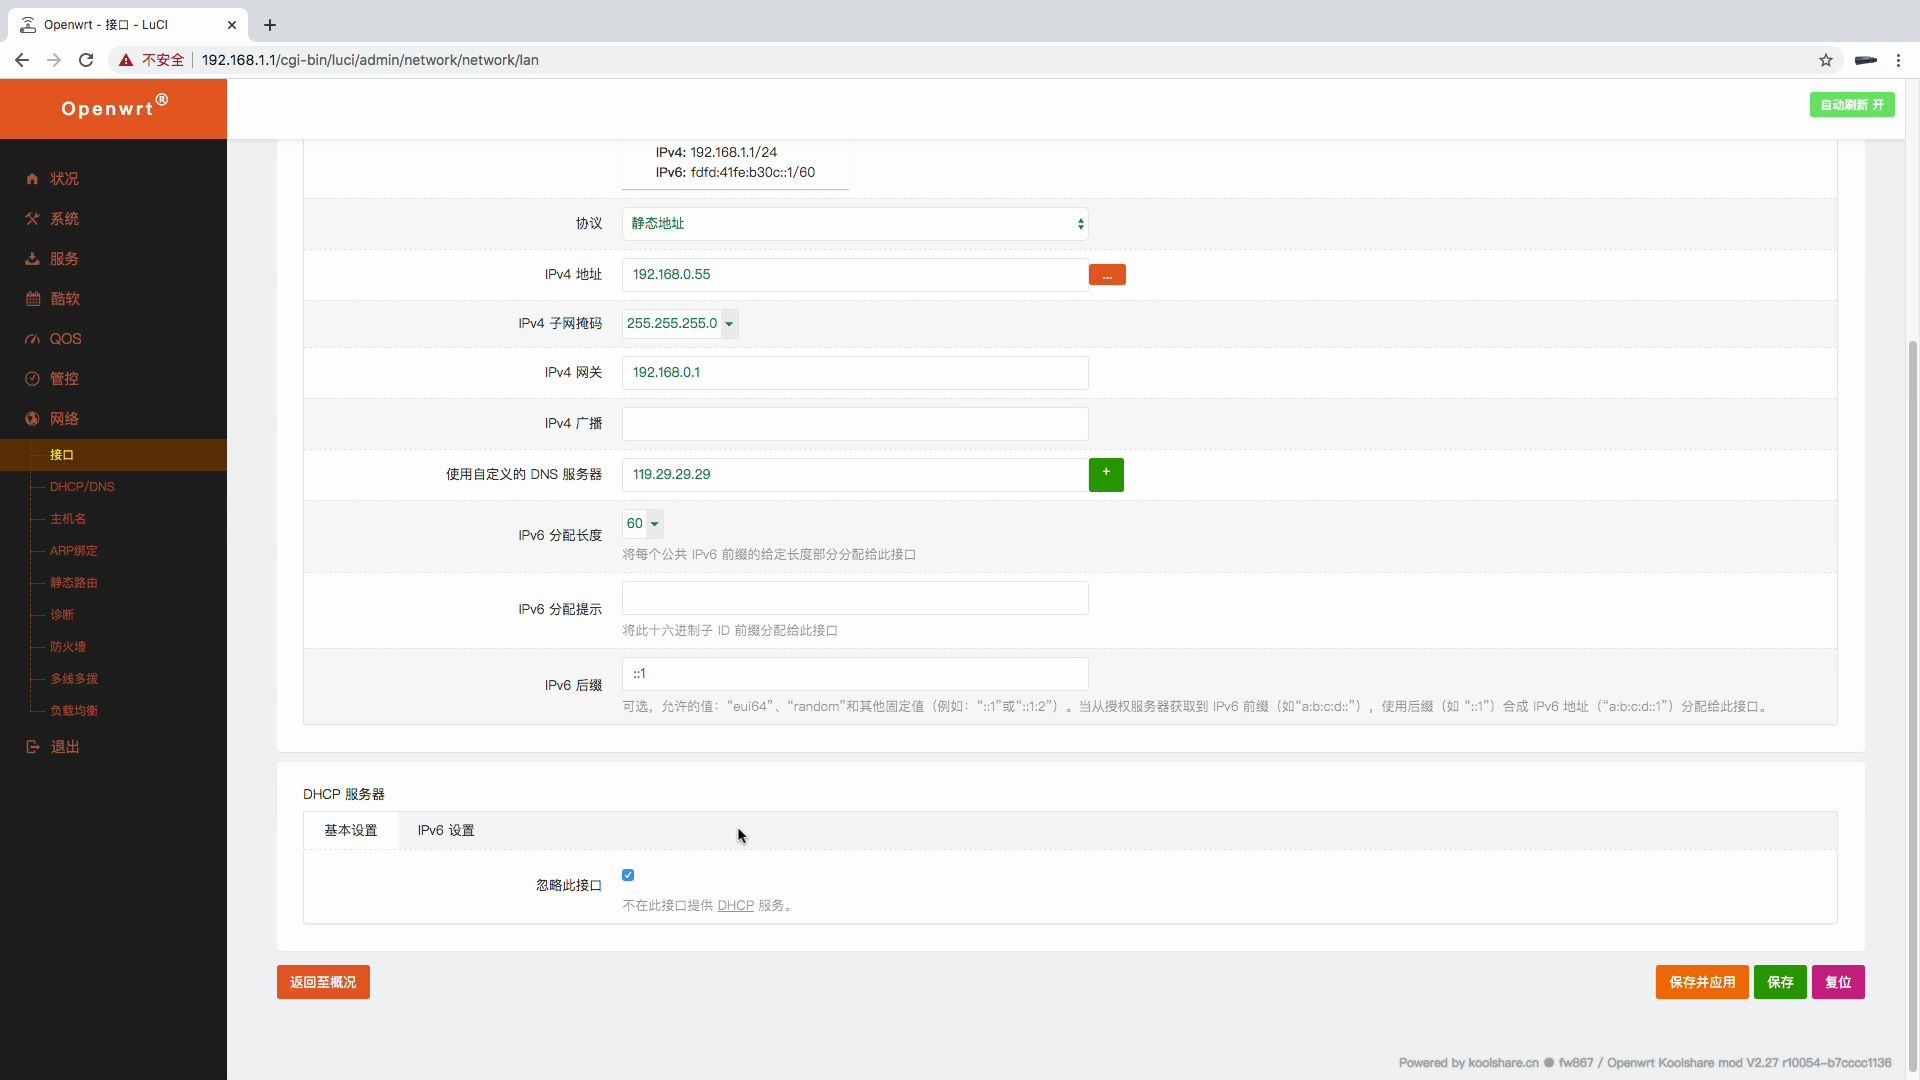Image resolution: width=1920 pixels, height=1080 pixels.
Task: Click the 防火墙 sidebar icon
Action: pos(67,646)
